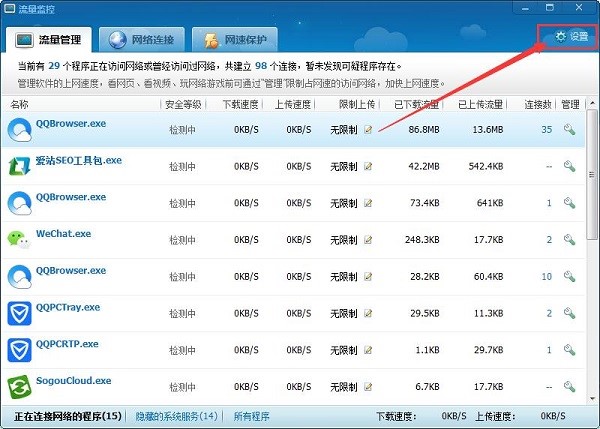Select the SogouCloud.exe process name
Image resolution: width=600 pixels, height=429 pixels.
coord(73,380)
